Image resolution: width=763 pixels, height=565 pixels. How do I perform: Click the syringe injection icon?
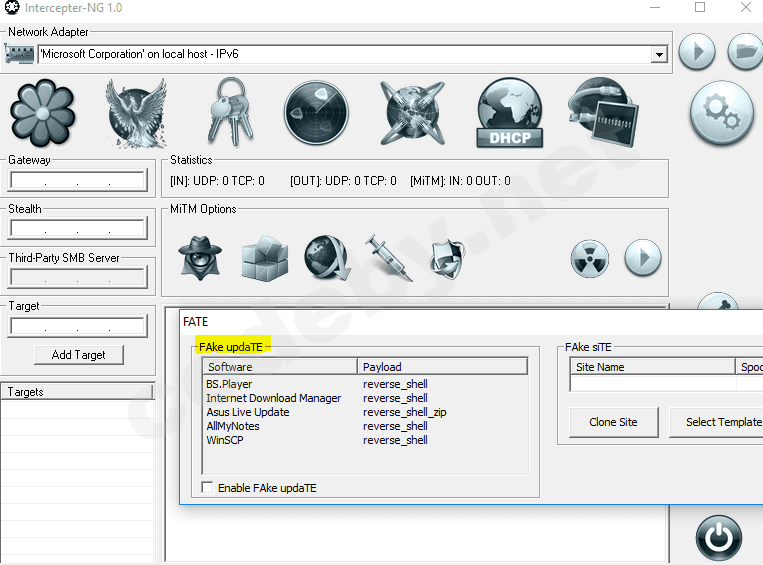pyautogui.click(x=388, y=258)
